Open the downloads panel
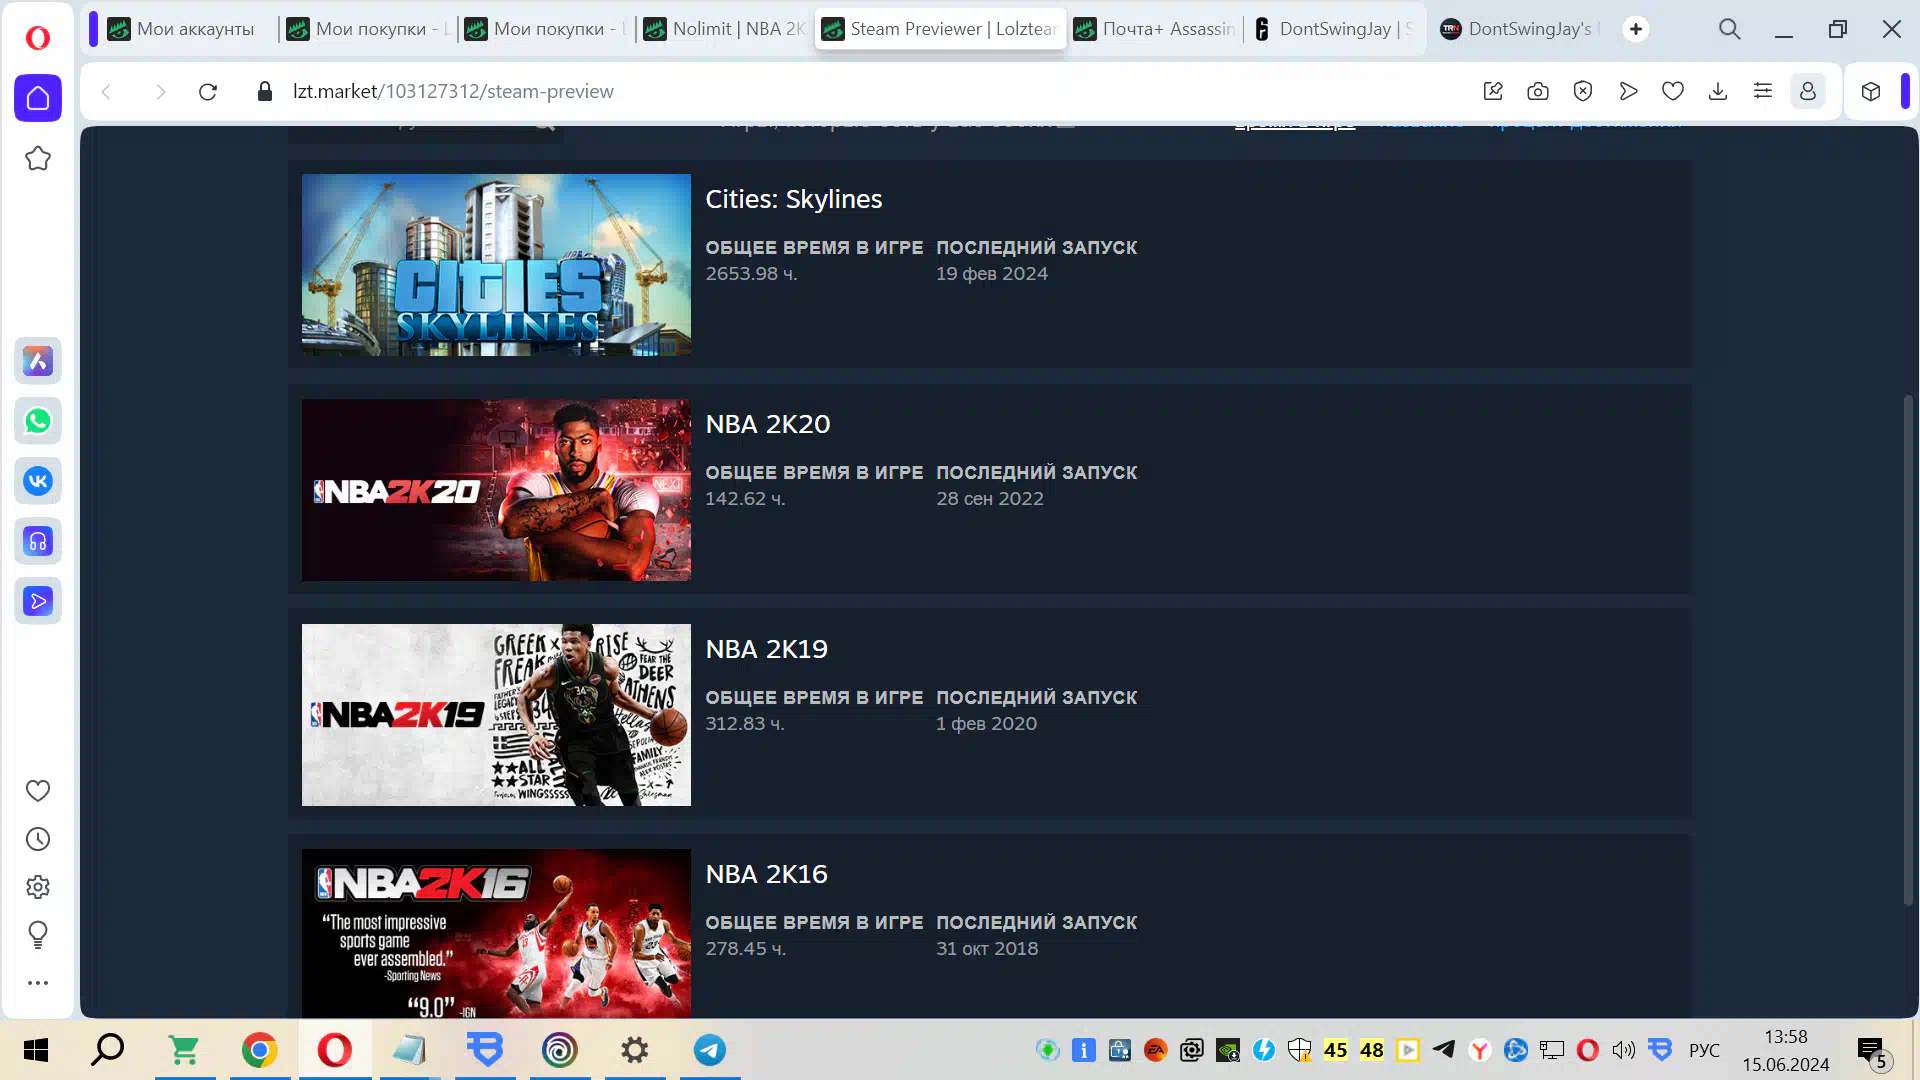This screenshot has height=1080, width=1920. click(x=1718, y=92)
